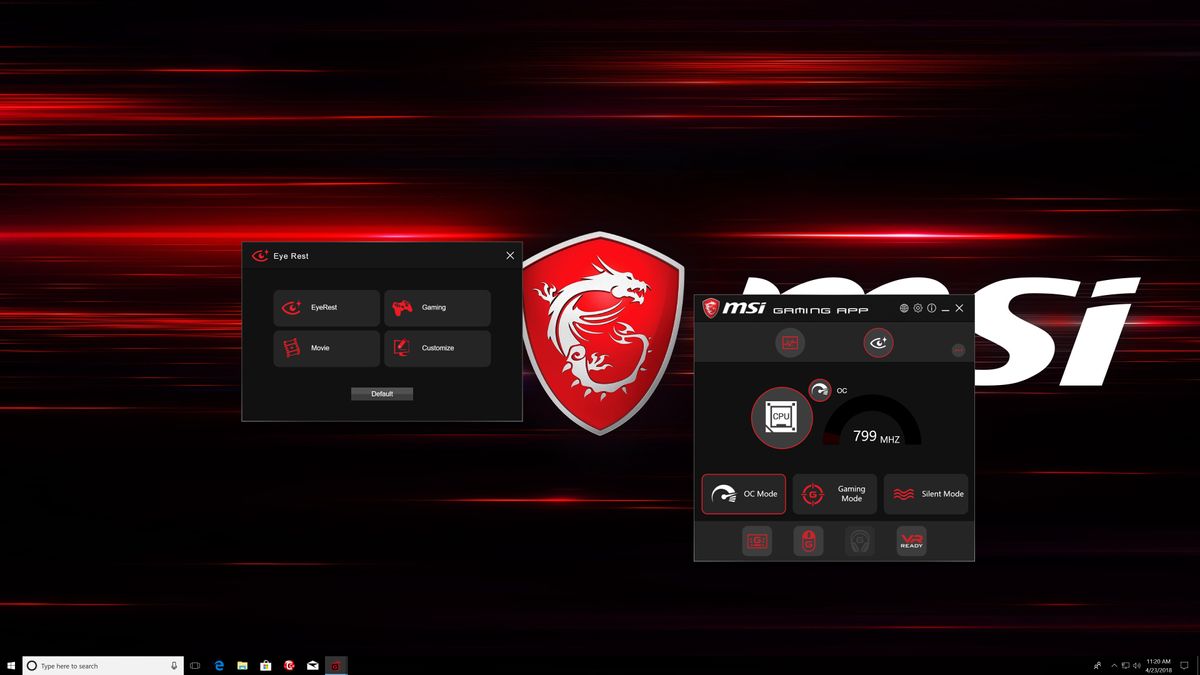The image size is (1200, 675).
Task: Select the Gaming preset in Eye Rest window
Action: pos(437,308)
